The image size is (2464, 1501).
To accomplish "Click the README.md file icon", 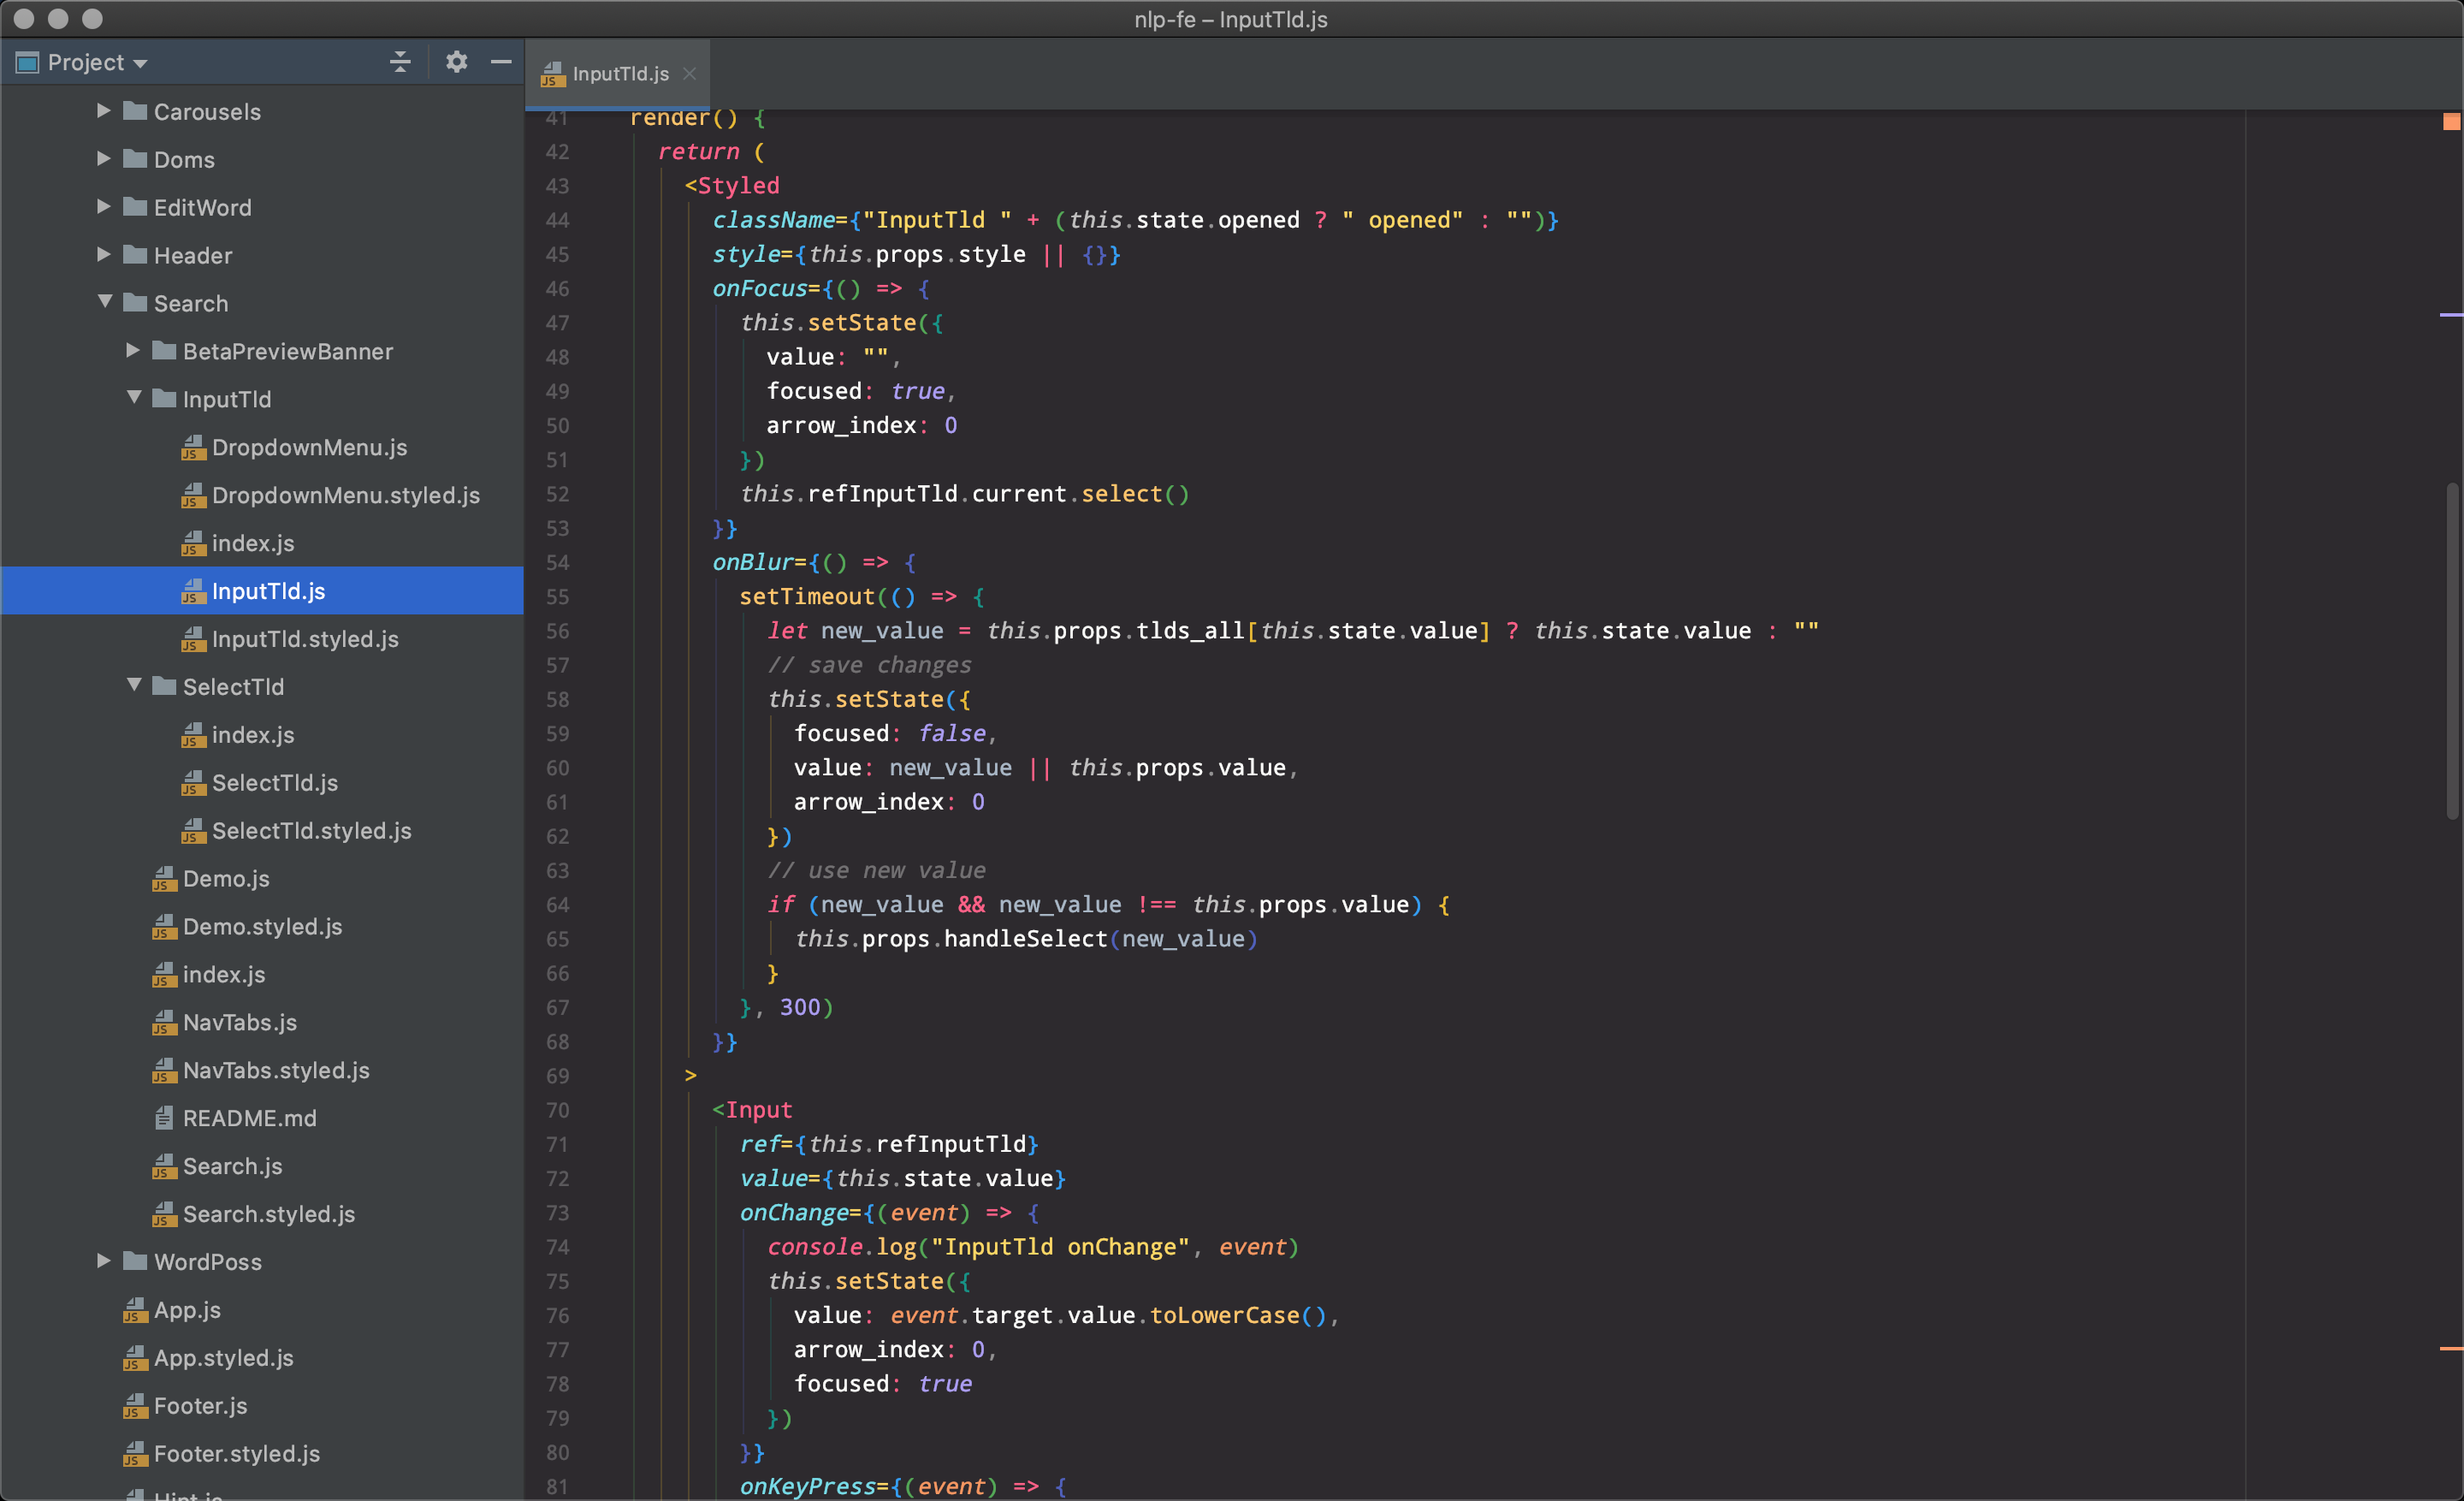I will pyautogui.click(x=164, y=1118).
